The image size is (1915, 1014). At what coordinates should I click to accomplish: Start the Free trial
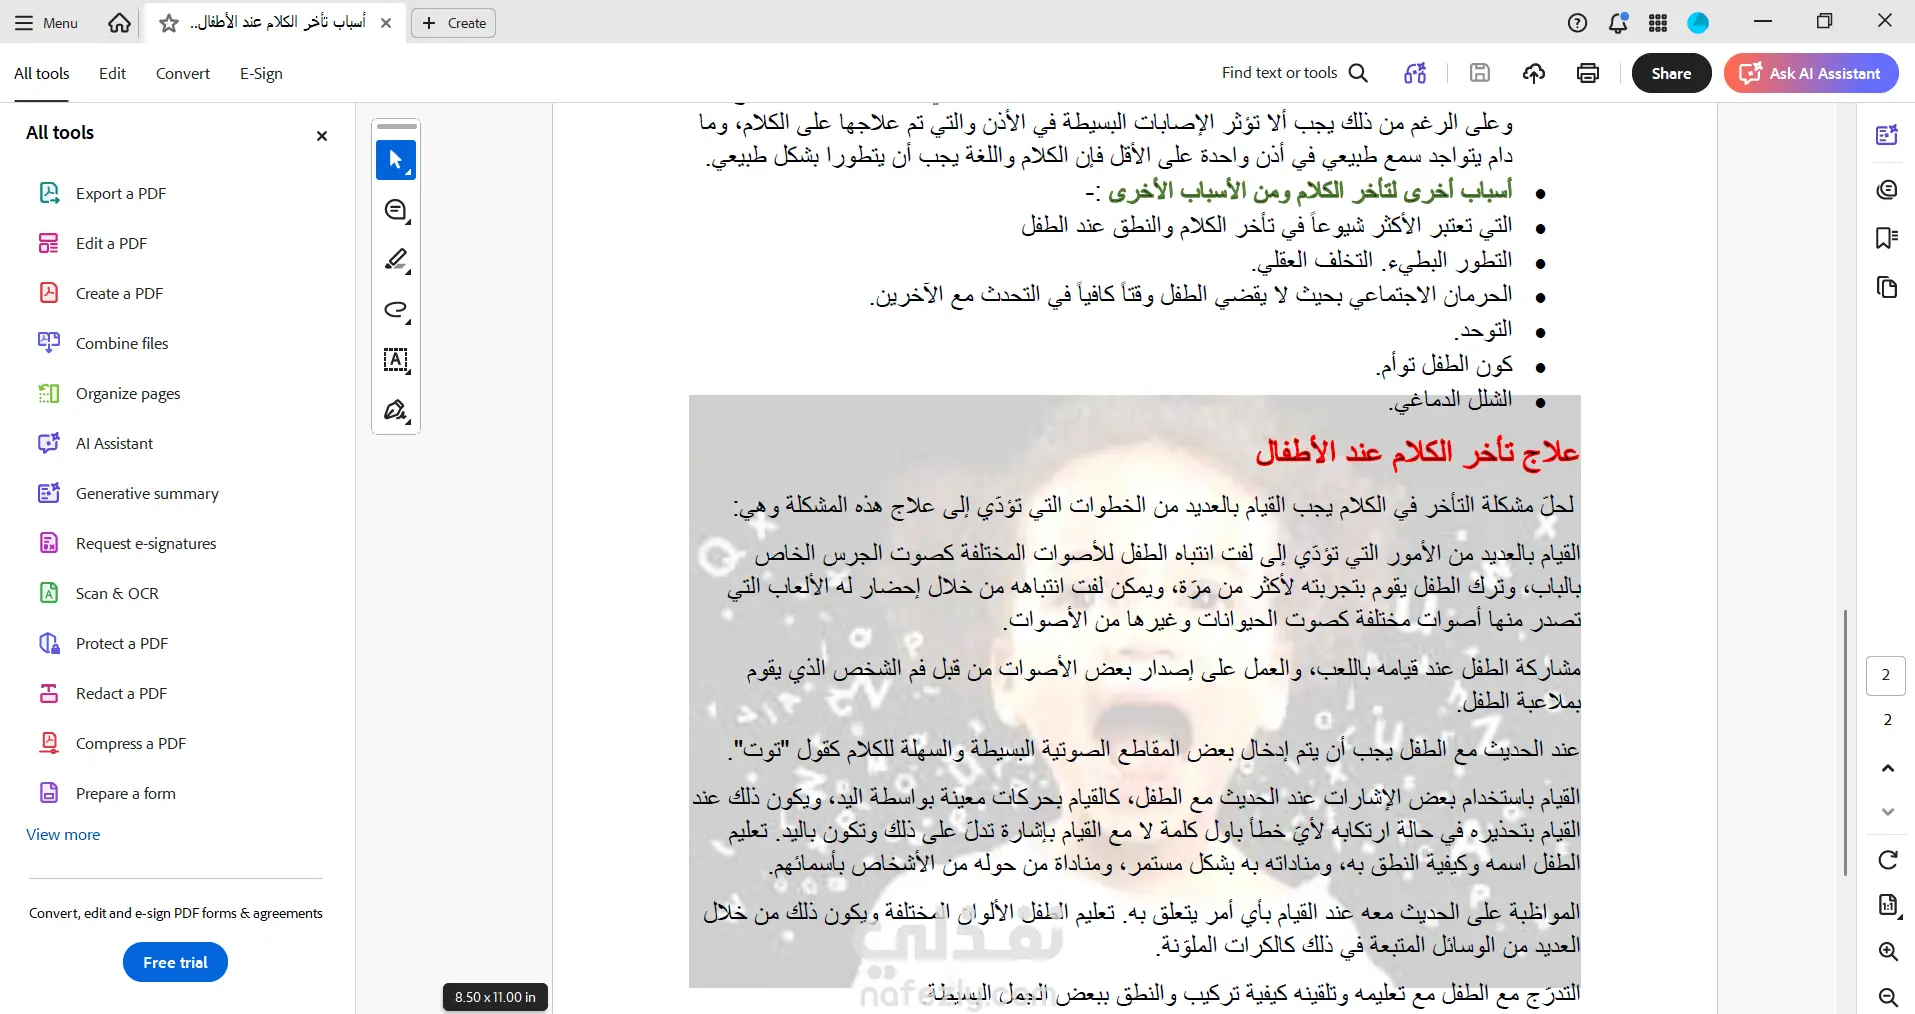point(175,962)
